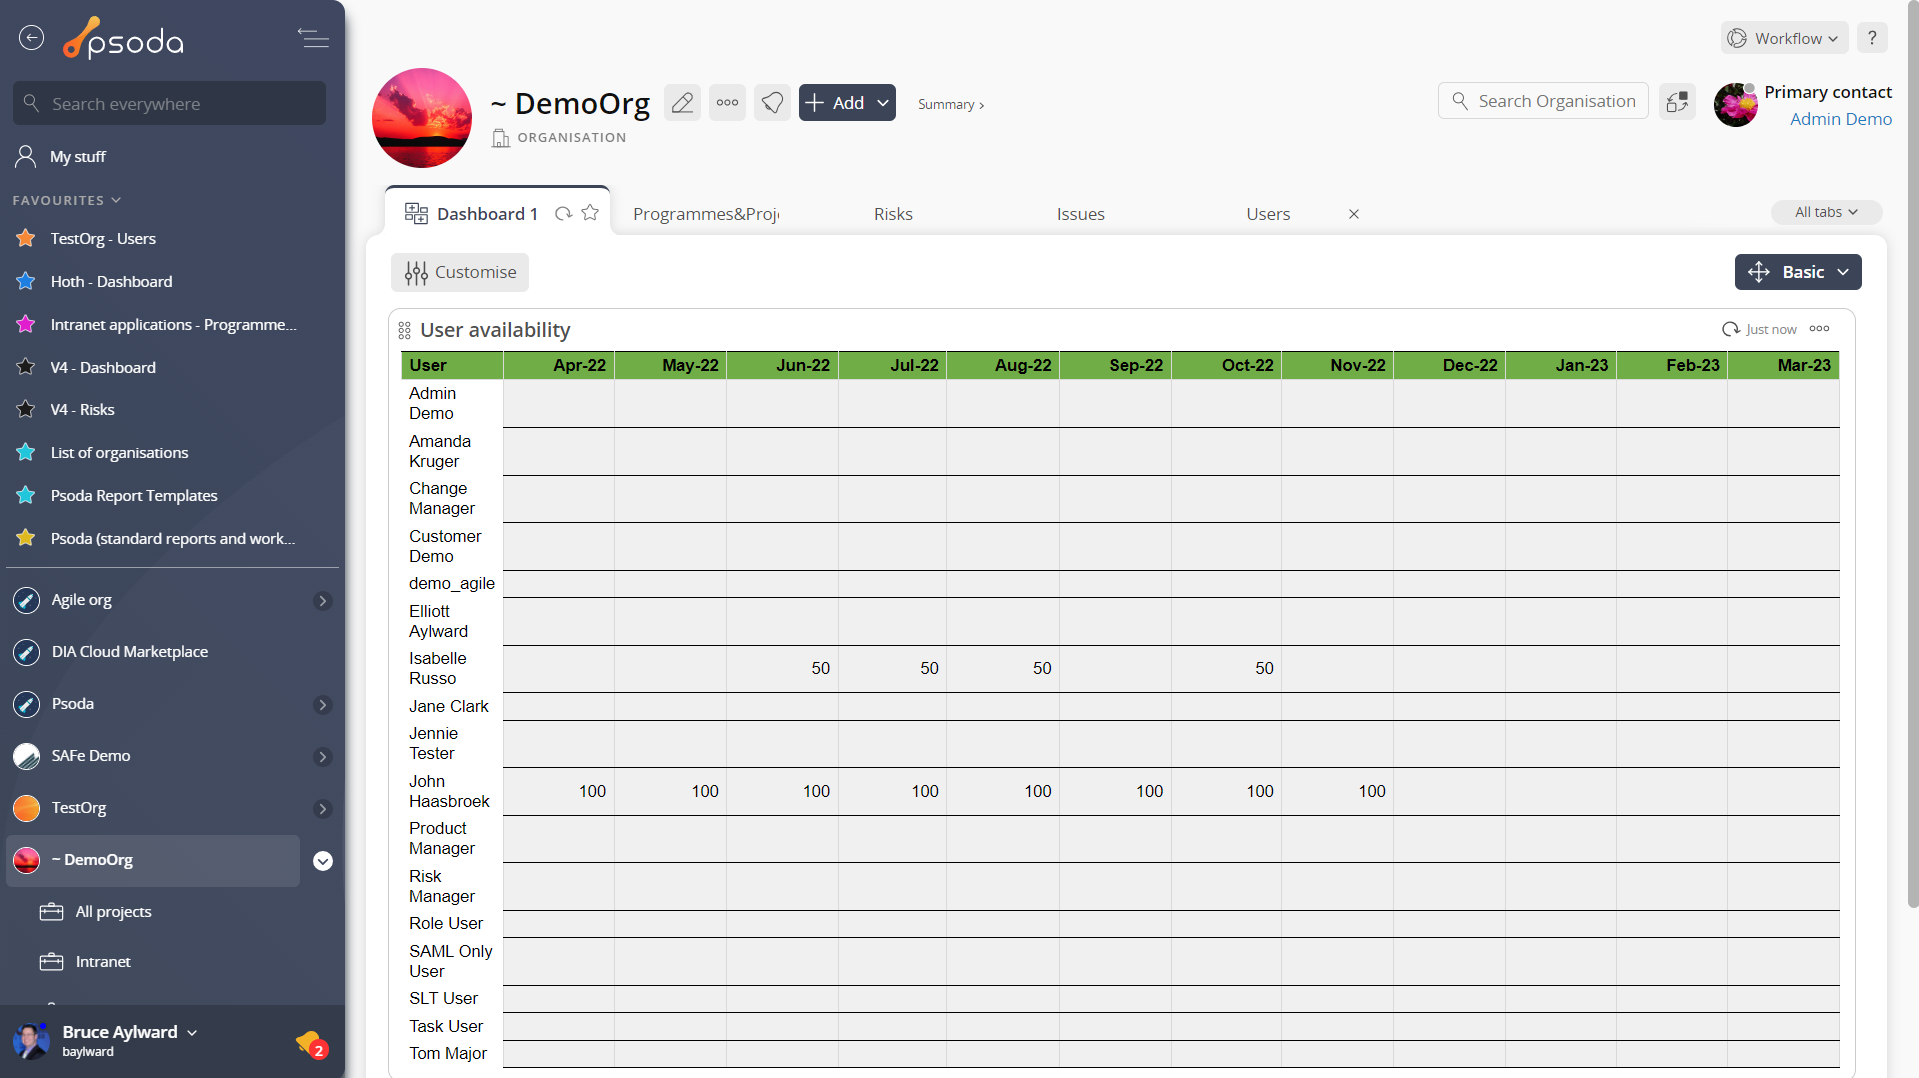Viewport: 1919px width, 1078px height.
Task: Click the page vertical scrollbar
Action: [1913, 455]
